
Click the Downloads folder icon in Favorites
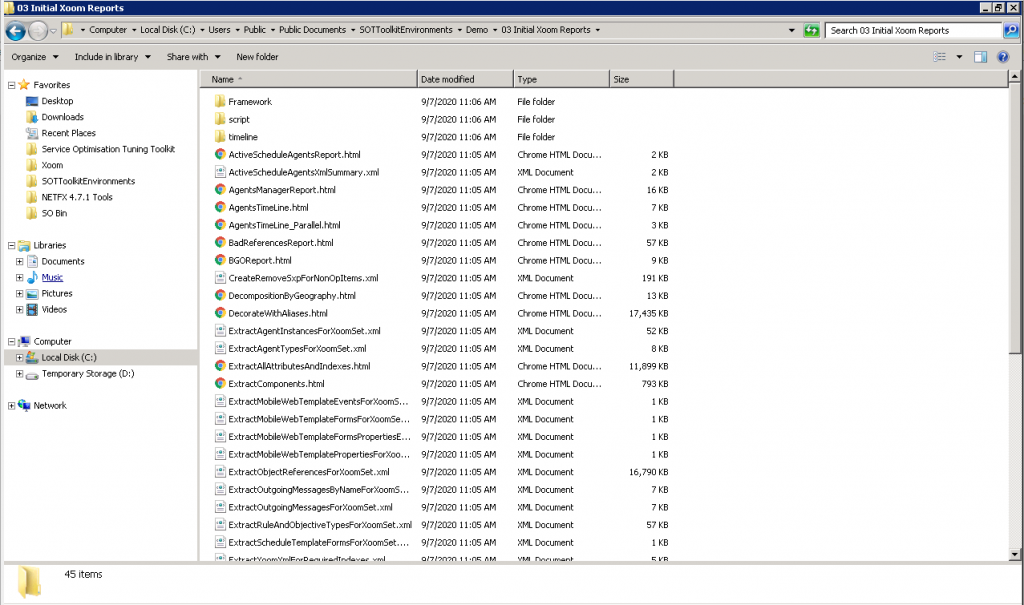[x=31, y=117]
